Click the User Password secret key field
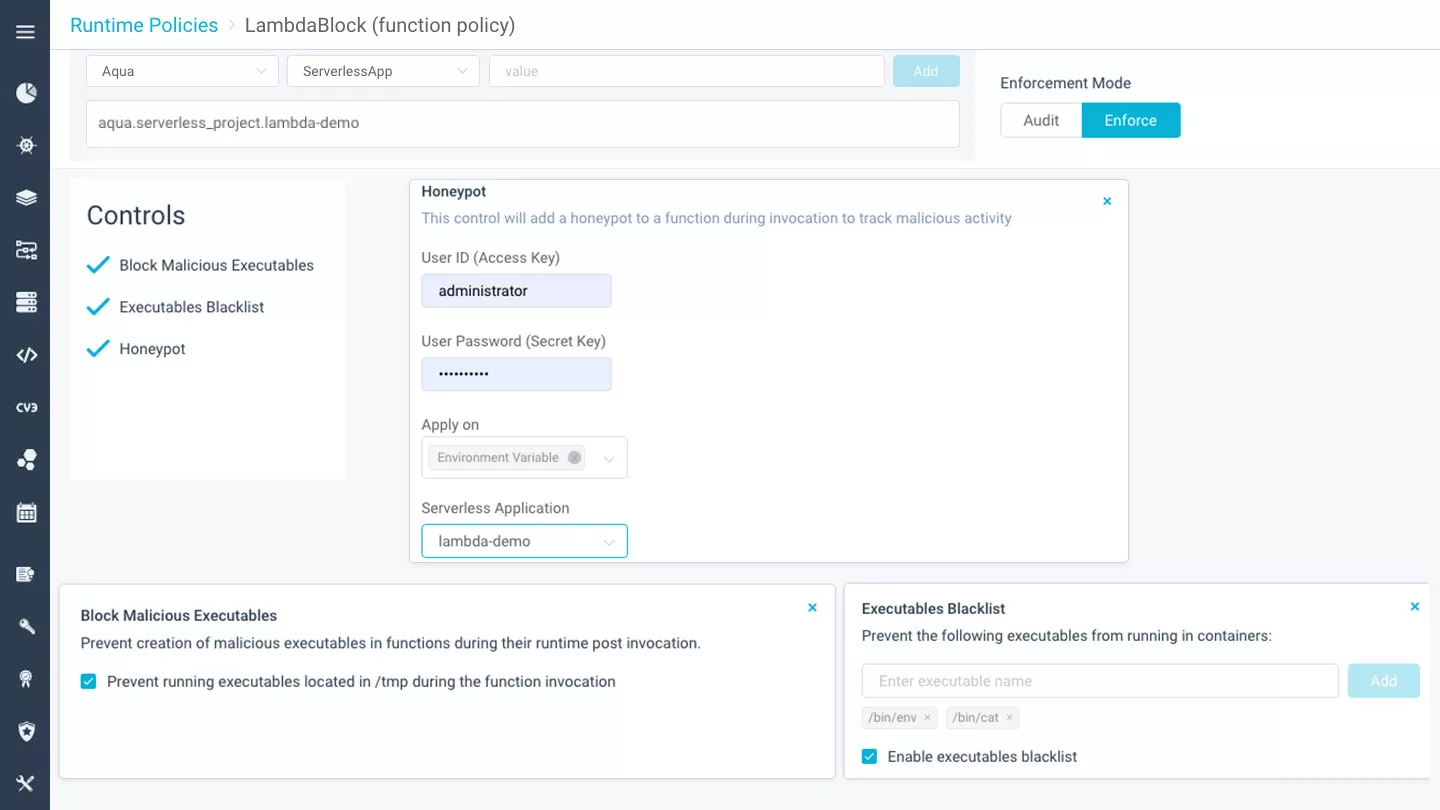The image size is (1440, 810). [x=516, y=373]
